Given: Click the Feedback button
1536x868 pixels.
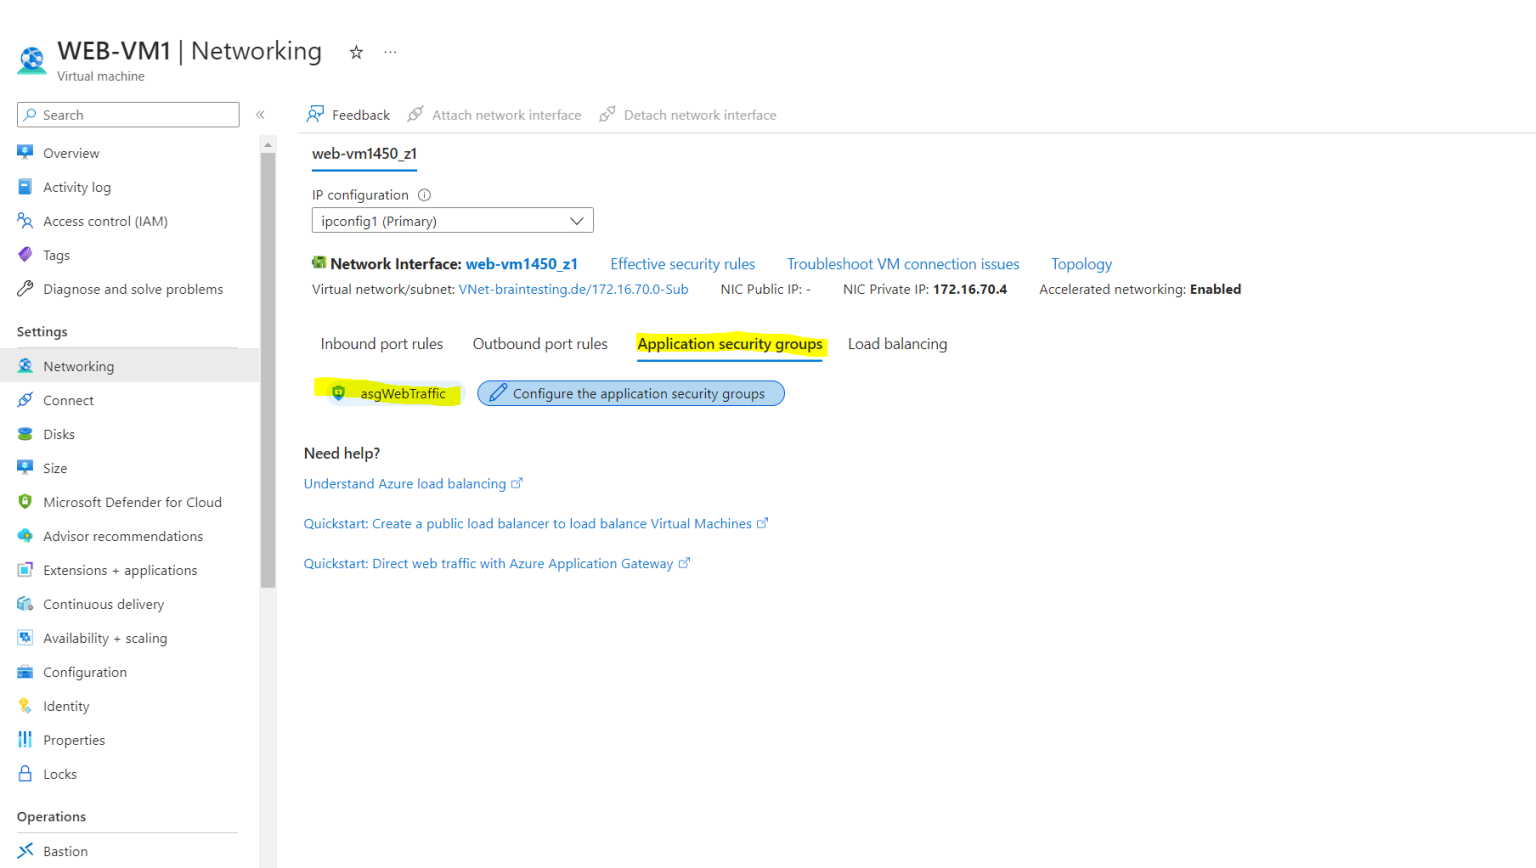Looking at the screenshot, I should point(348,115).
